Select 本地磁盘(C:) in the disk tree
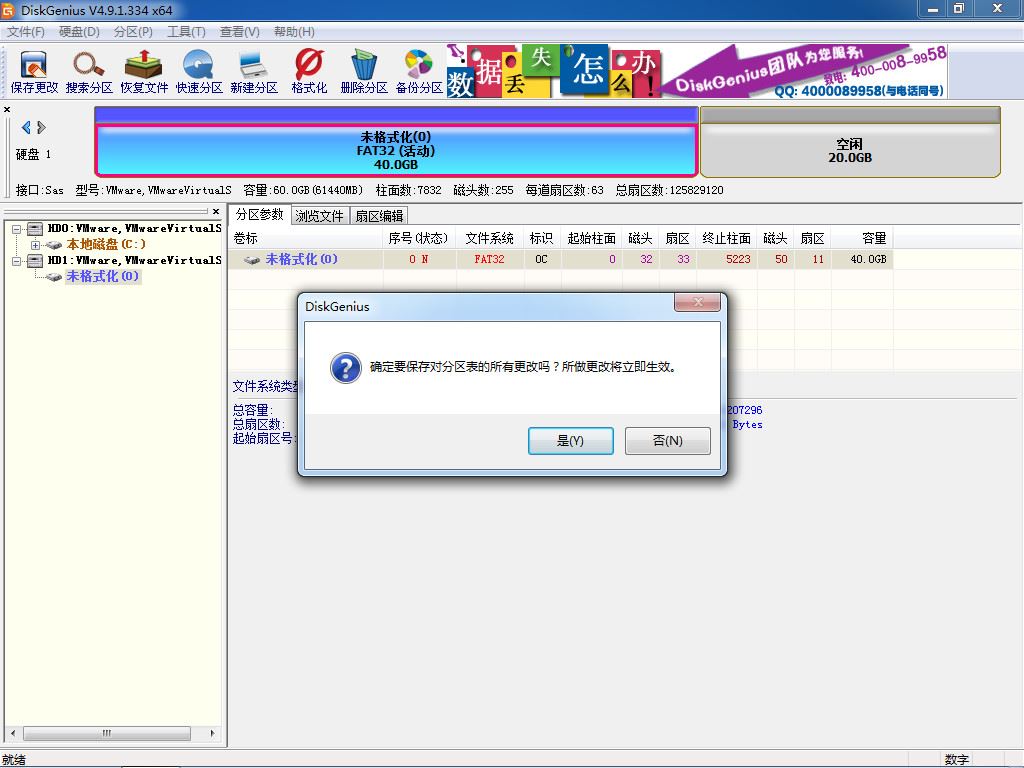 click(106, 244)
